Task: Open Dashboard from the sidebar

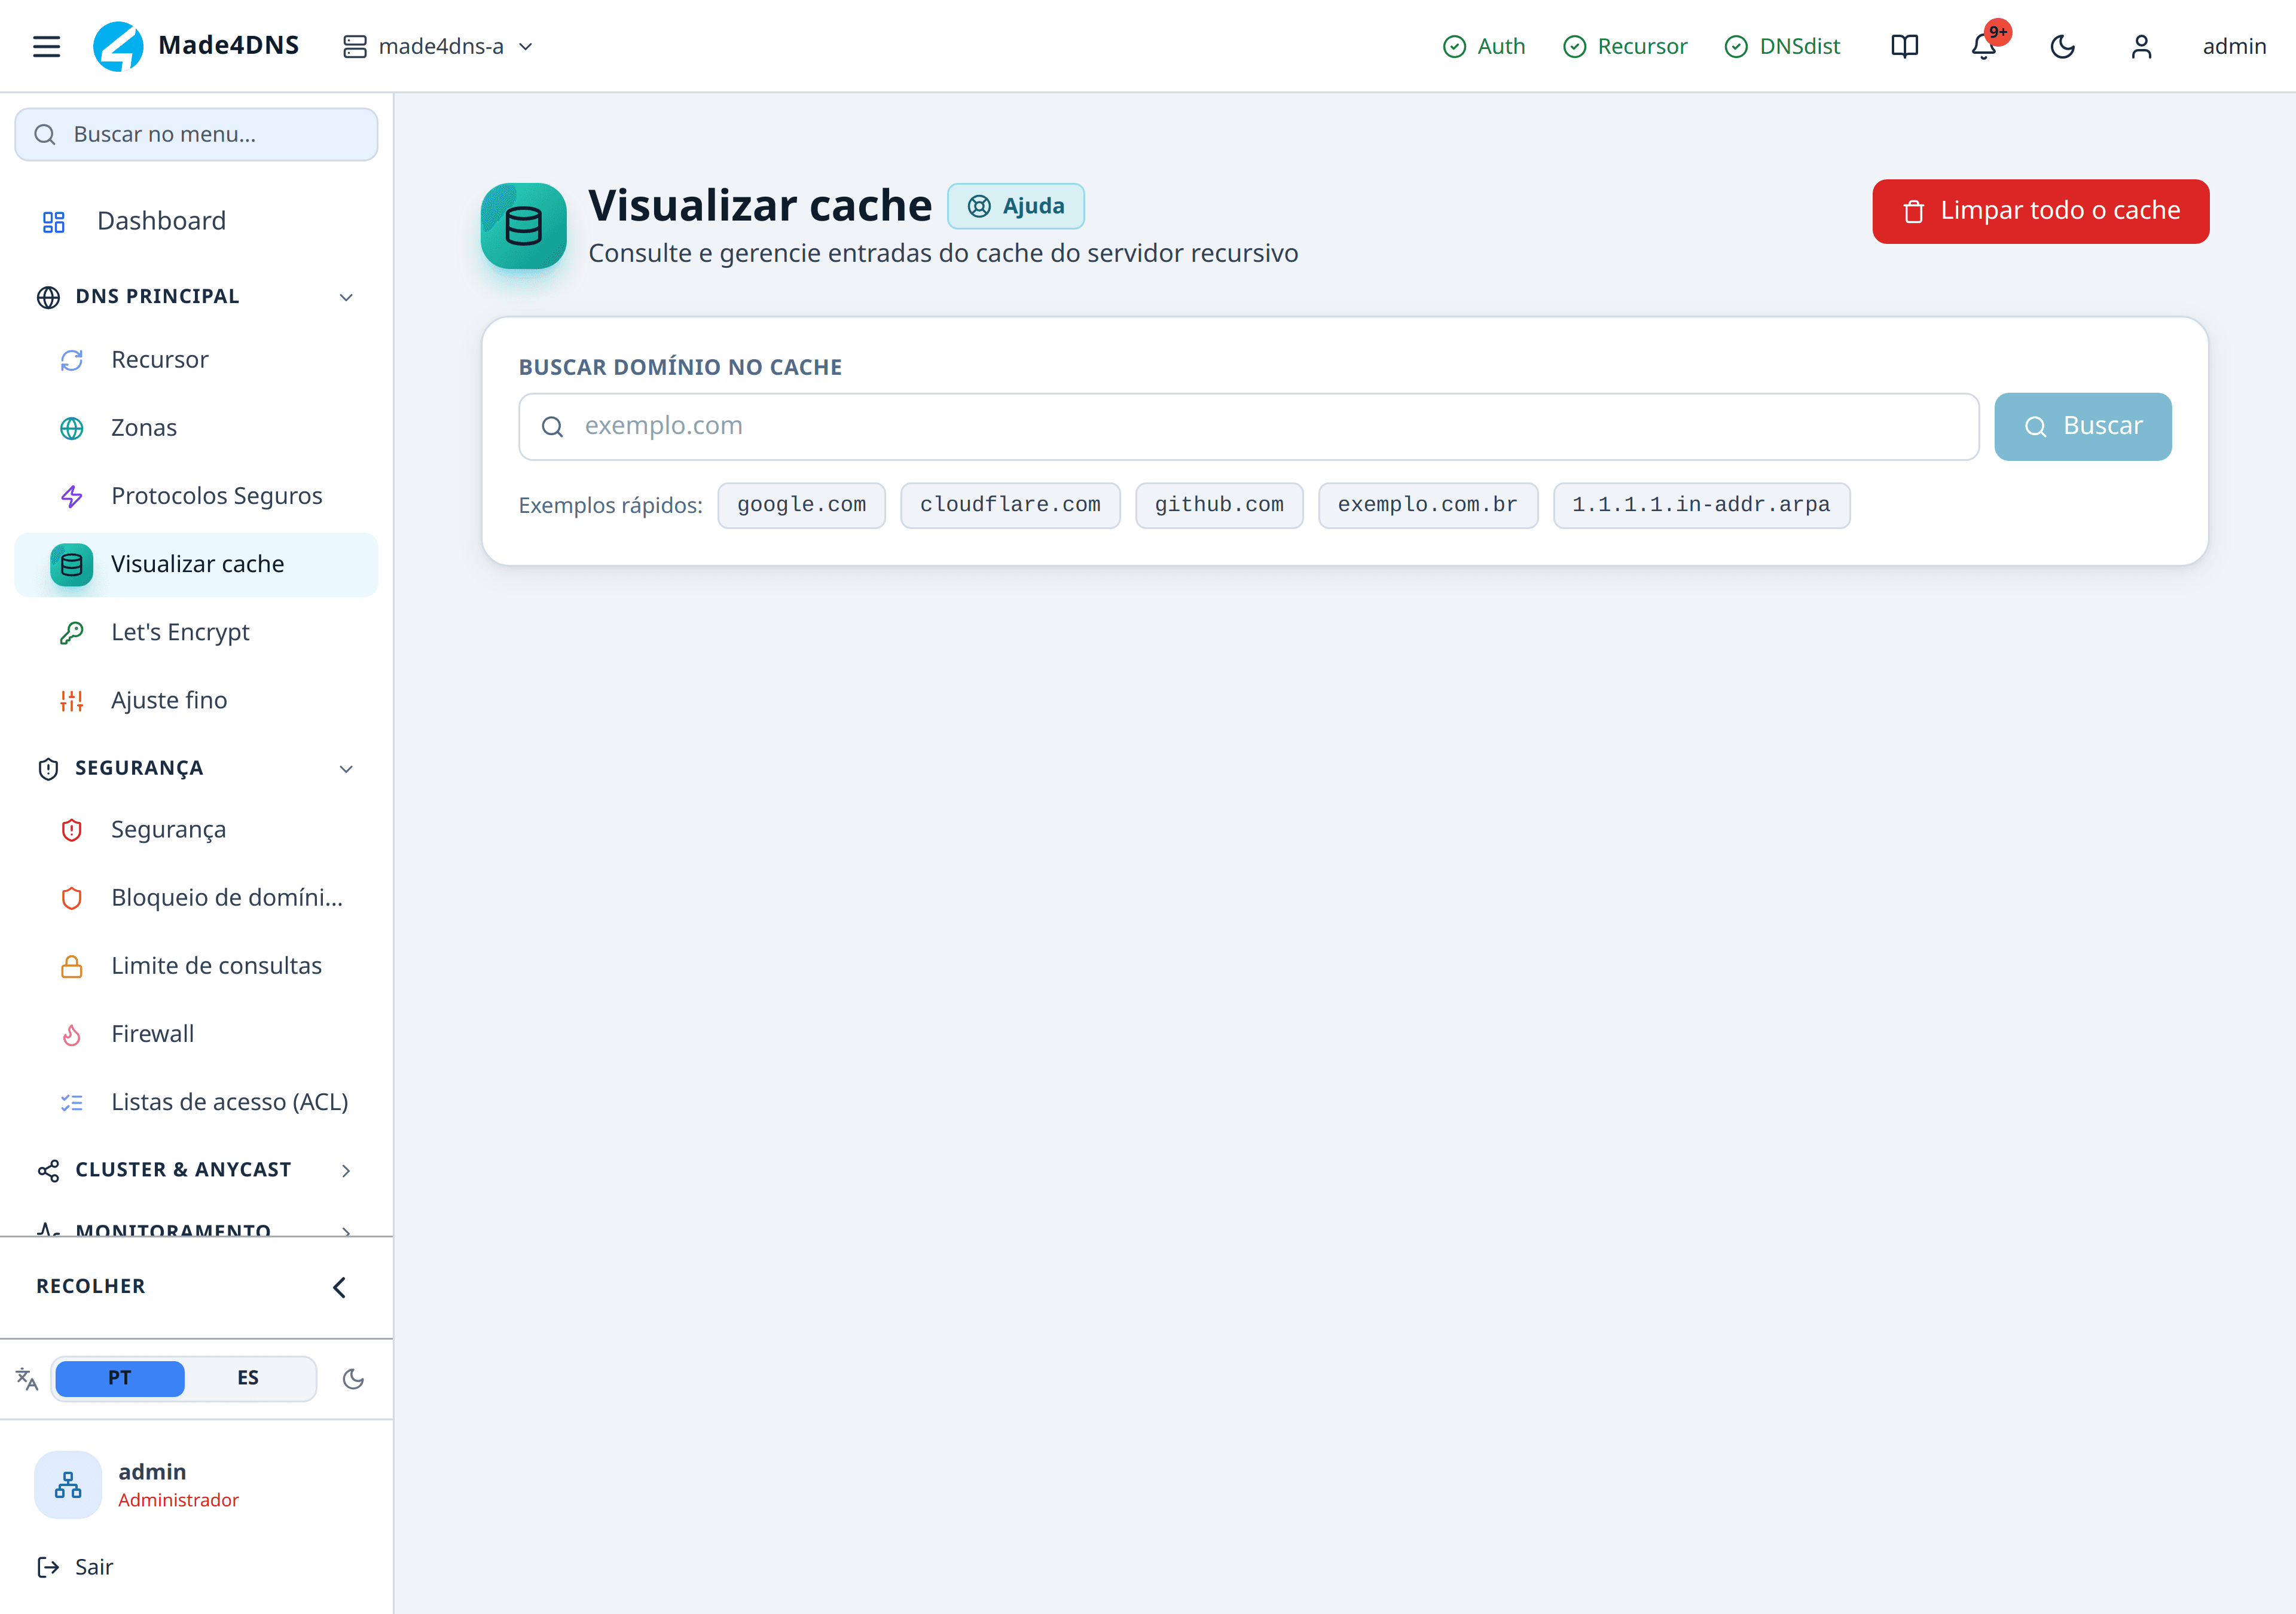Action: pos(196,221)
